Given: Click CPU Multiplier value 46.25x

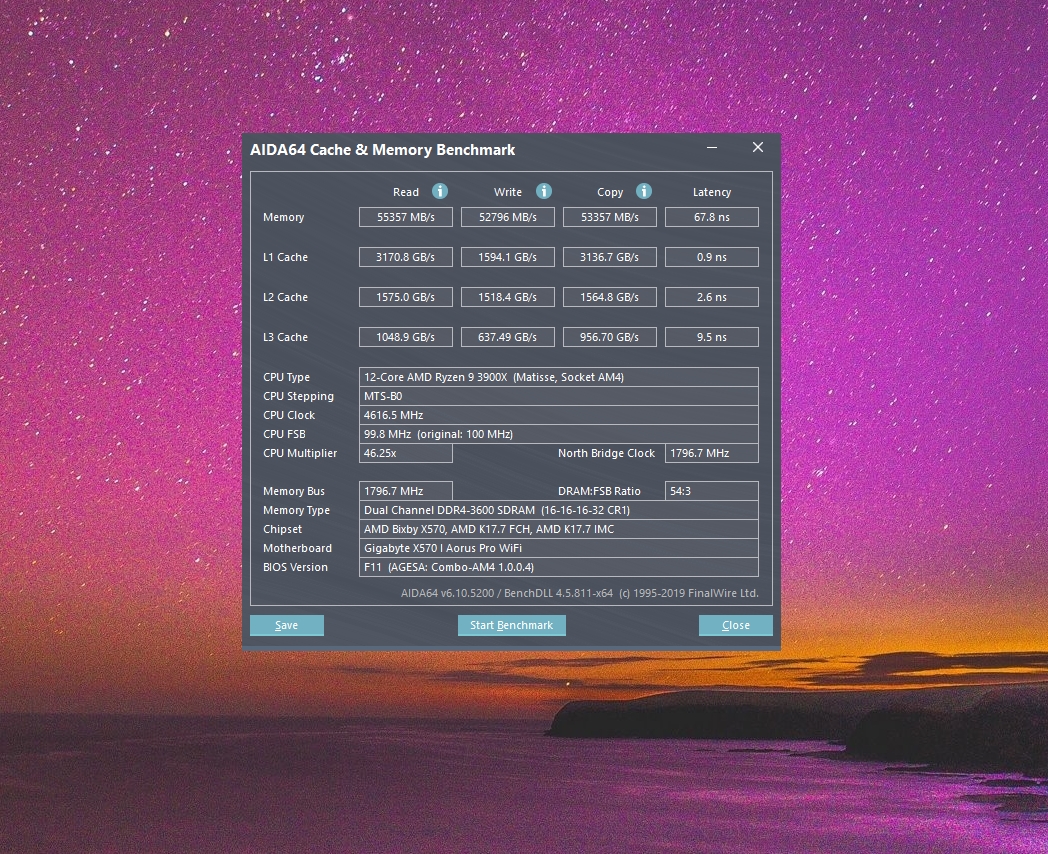Looking at the screenshot, I should coord(406,453).
